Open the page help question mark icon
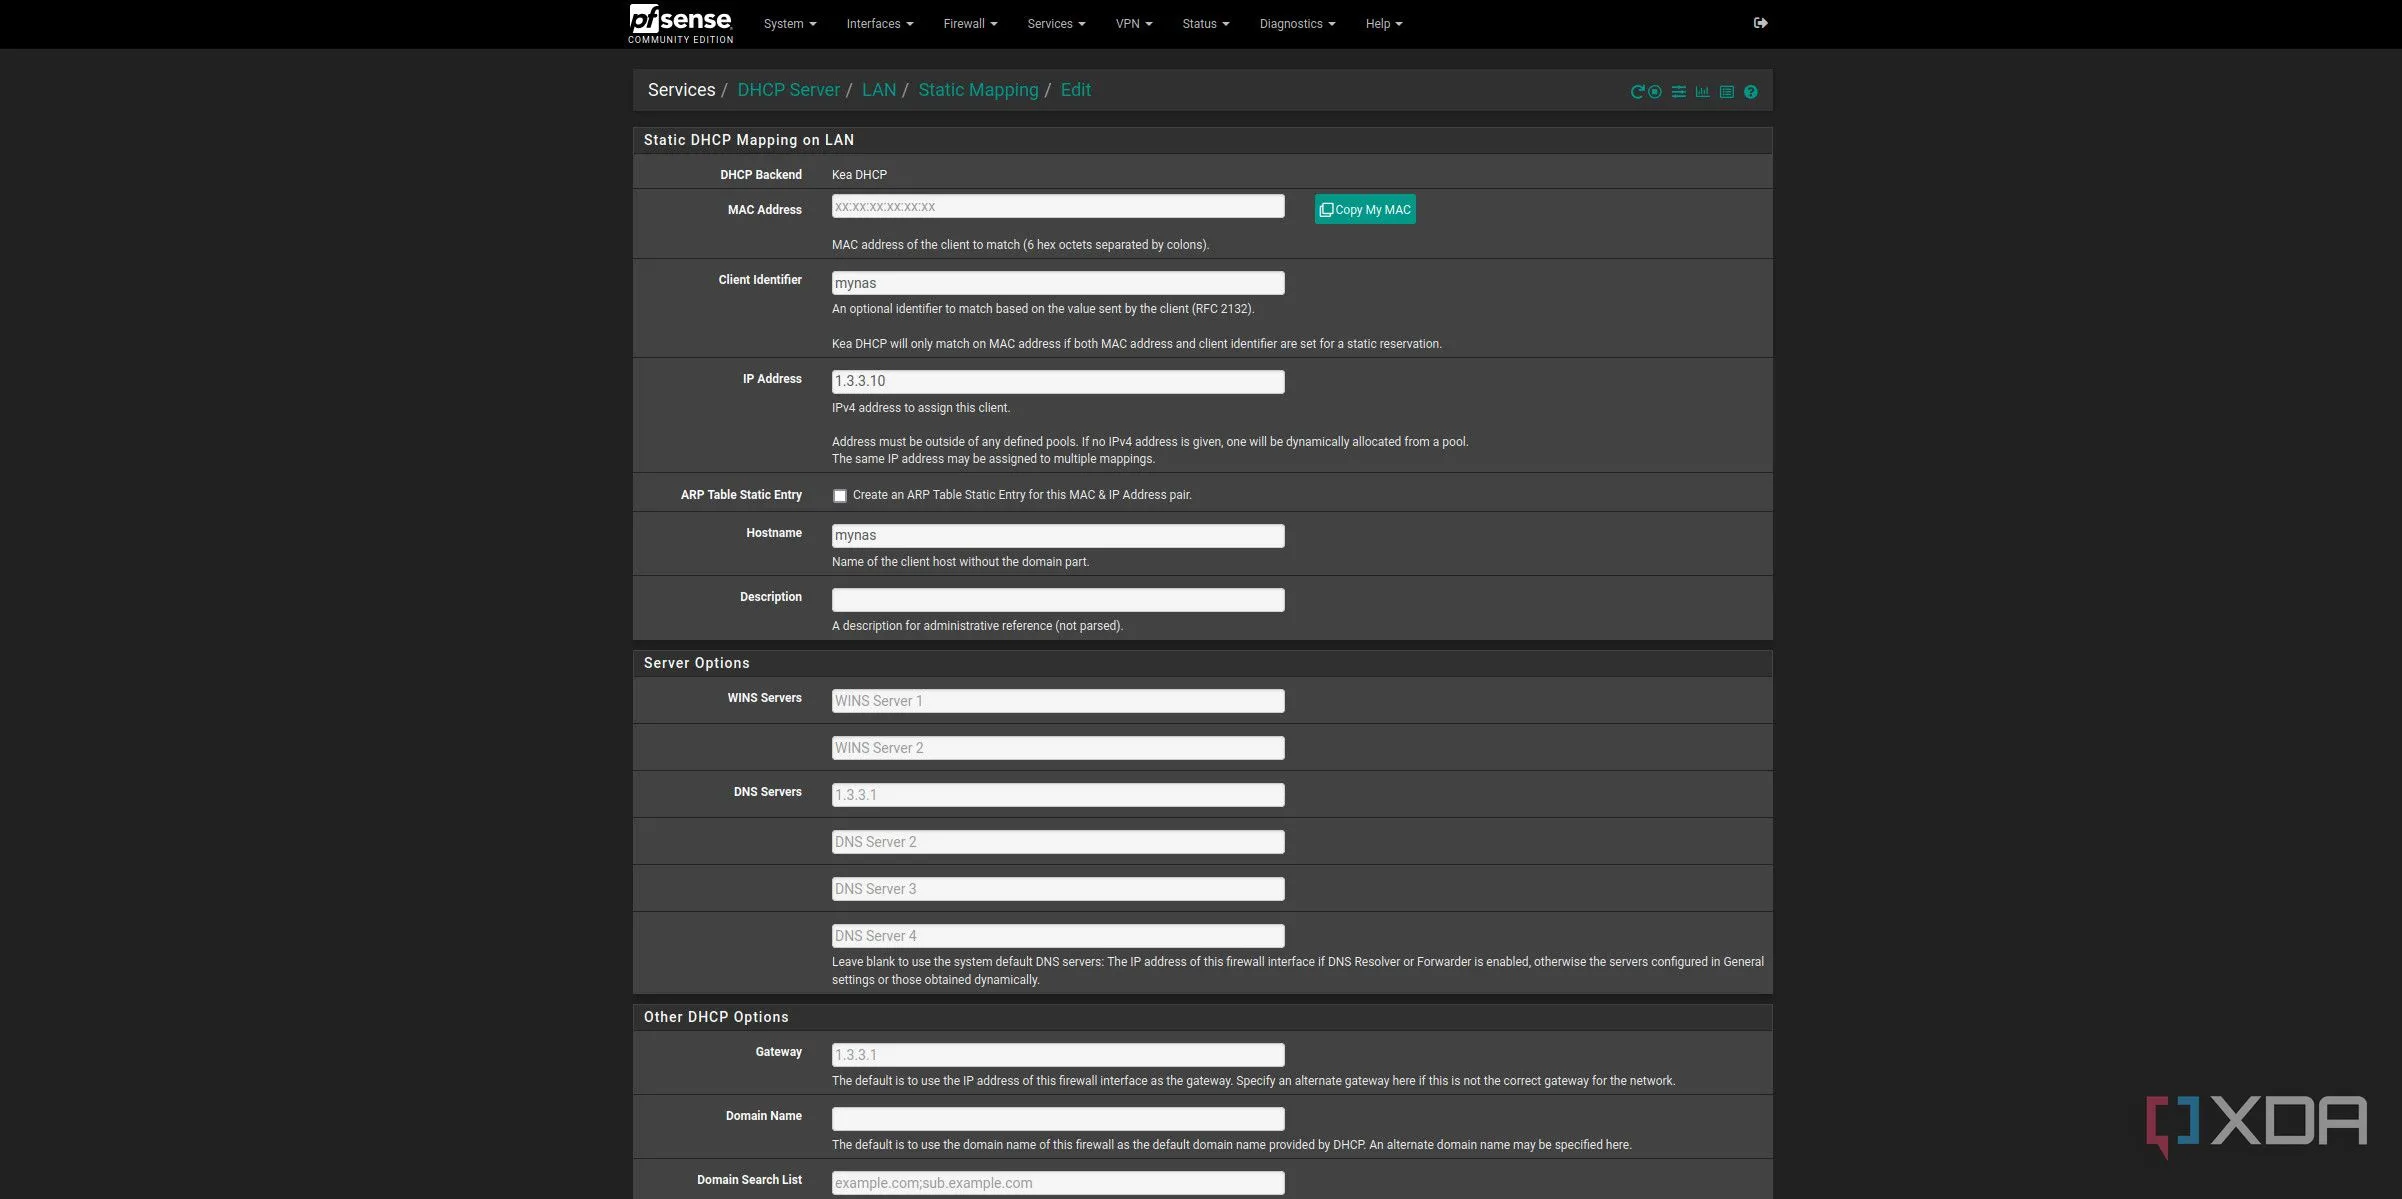 [x=1751, y=92]
